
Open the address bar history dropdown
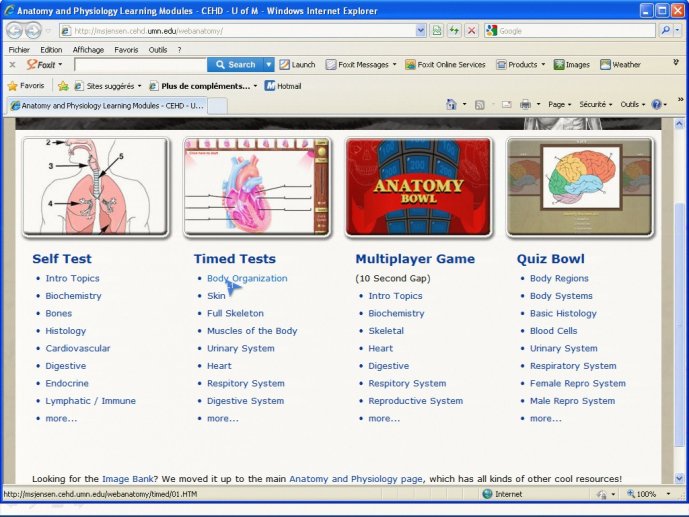[x=421, y=30]
